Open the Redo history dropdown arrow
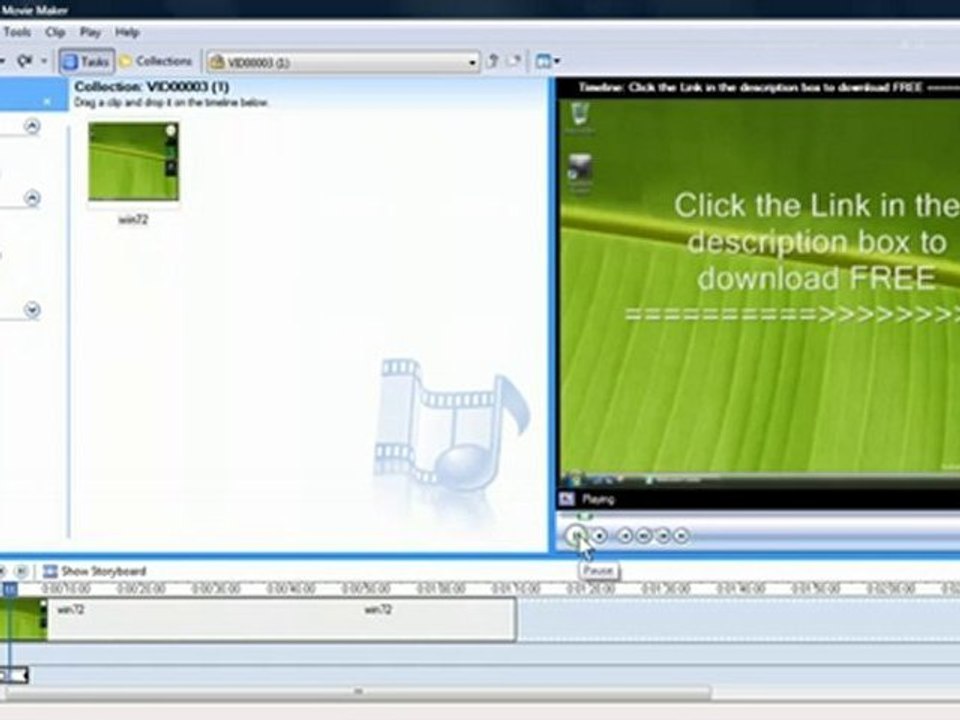This screenshot has height=720, width=960. coord(43,61)
